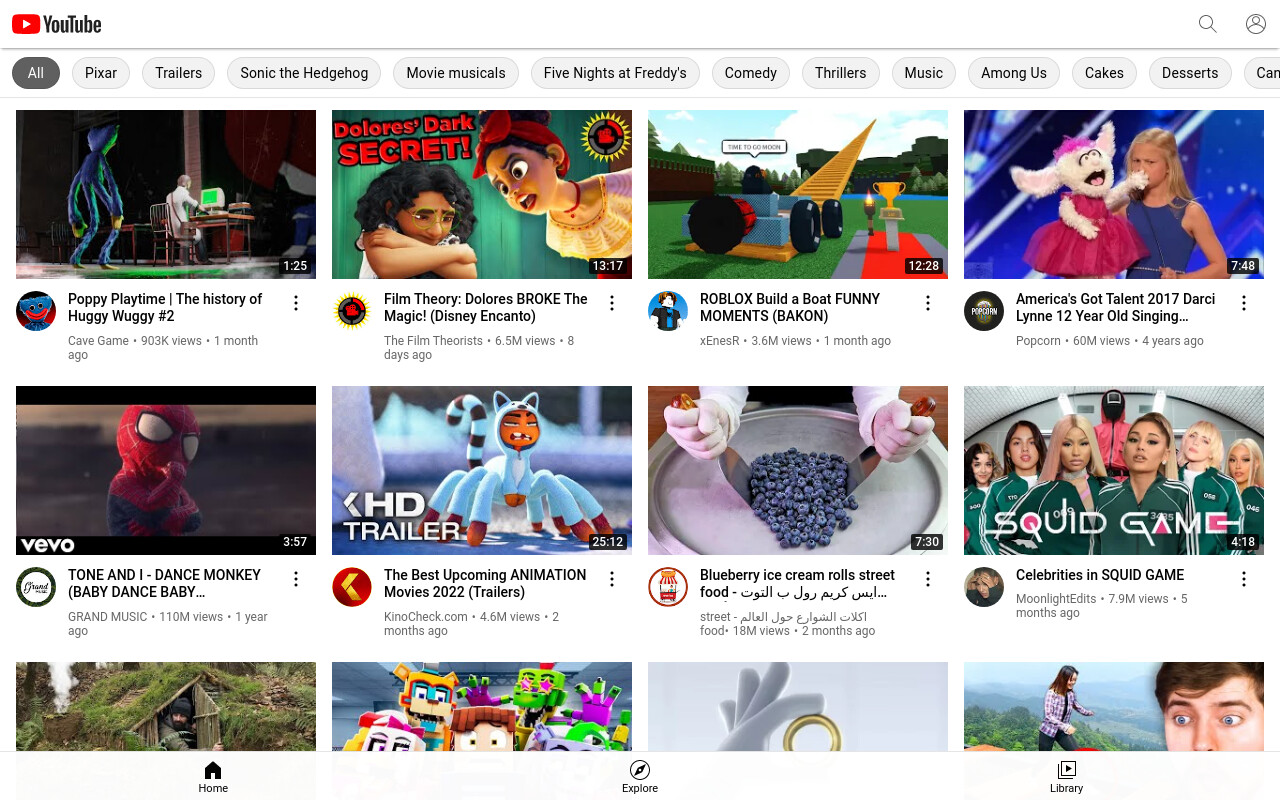Open the forest hut shelter thumbnail
The image size is (1280, 800).
coord(166,706)
